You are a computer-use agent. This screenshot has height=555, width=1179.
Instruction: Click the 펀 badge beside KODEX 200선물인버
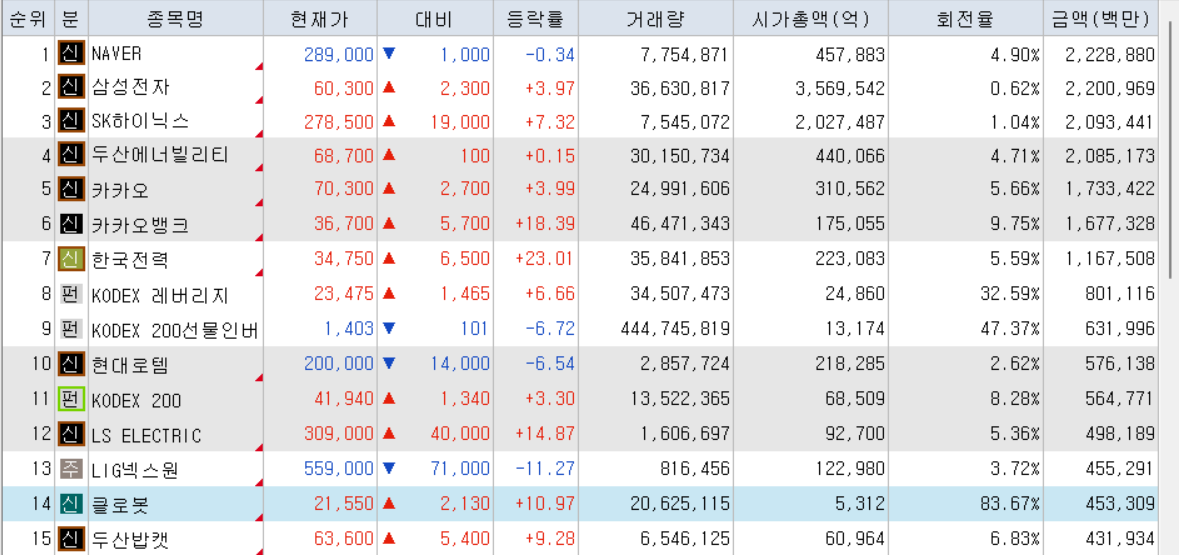71,329
